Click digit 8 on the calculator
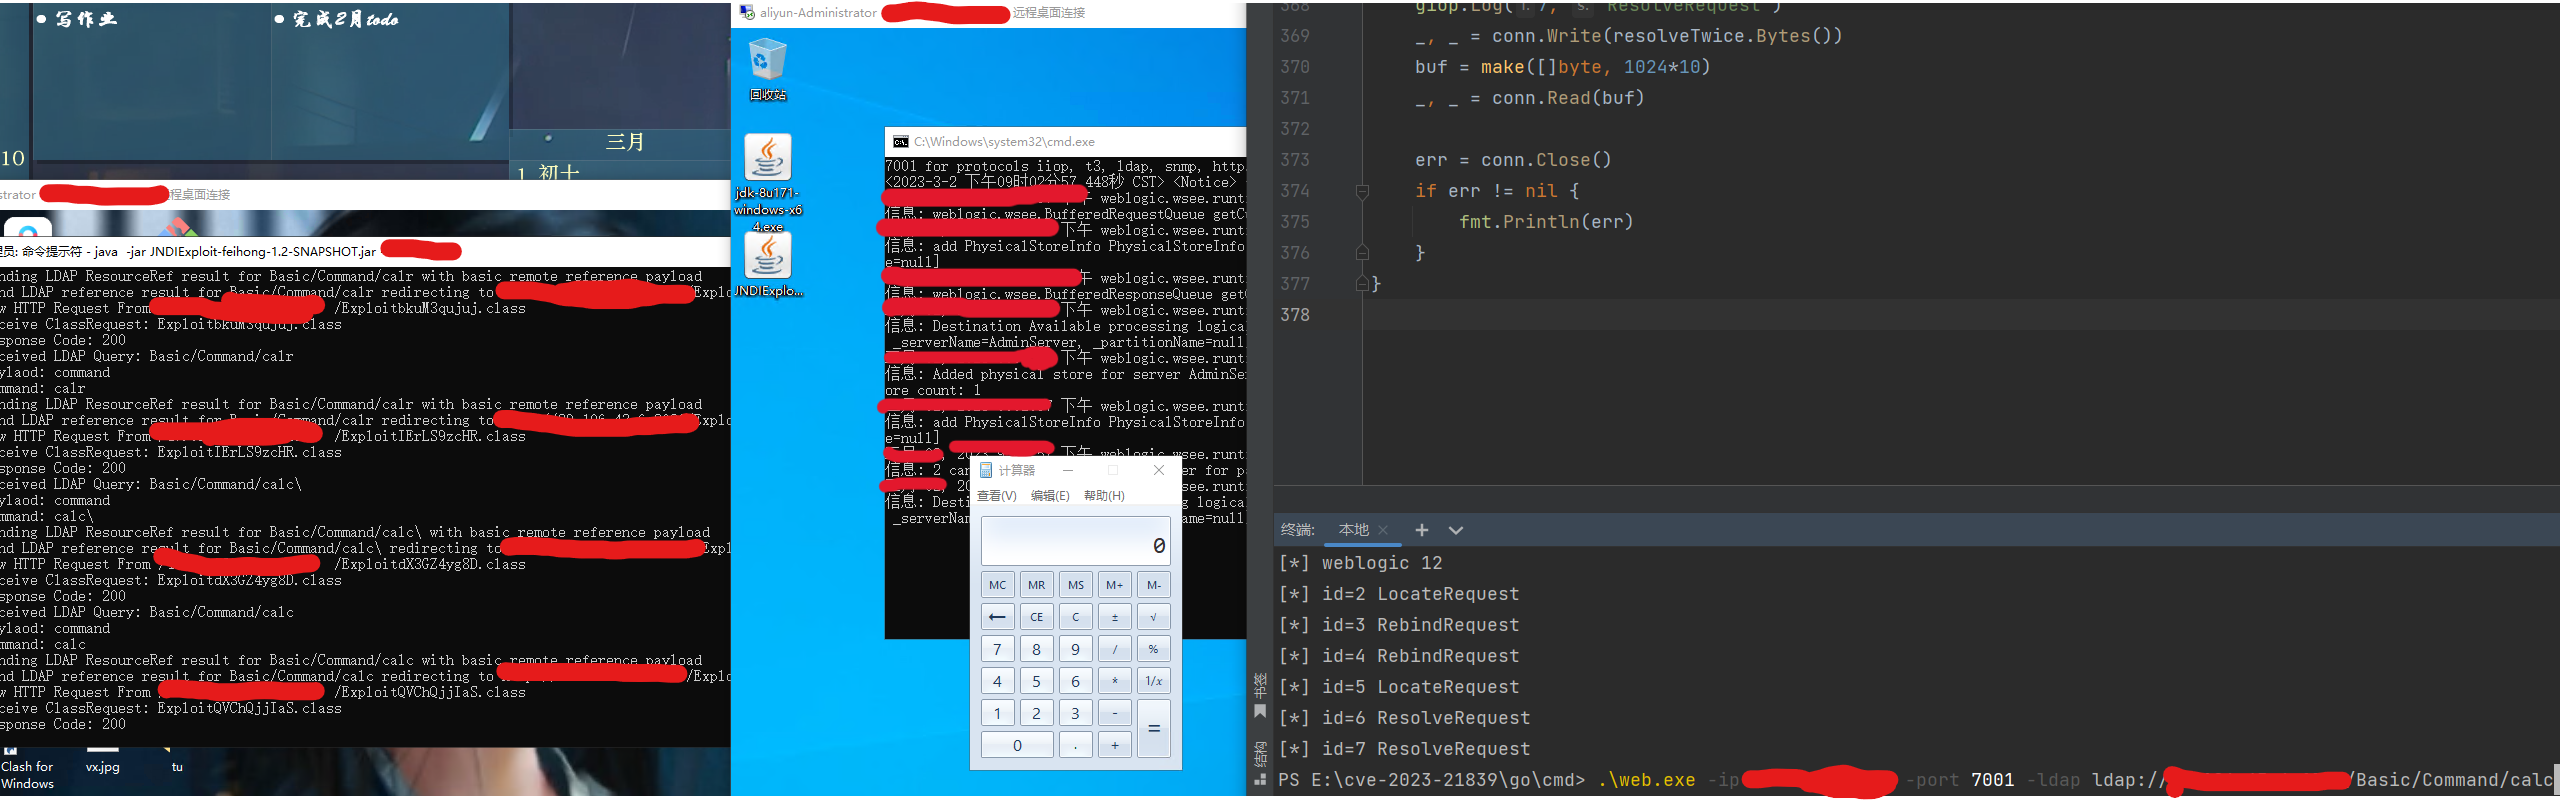The height and width of the screenshot is (800, 2560). (1036, 649)
